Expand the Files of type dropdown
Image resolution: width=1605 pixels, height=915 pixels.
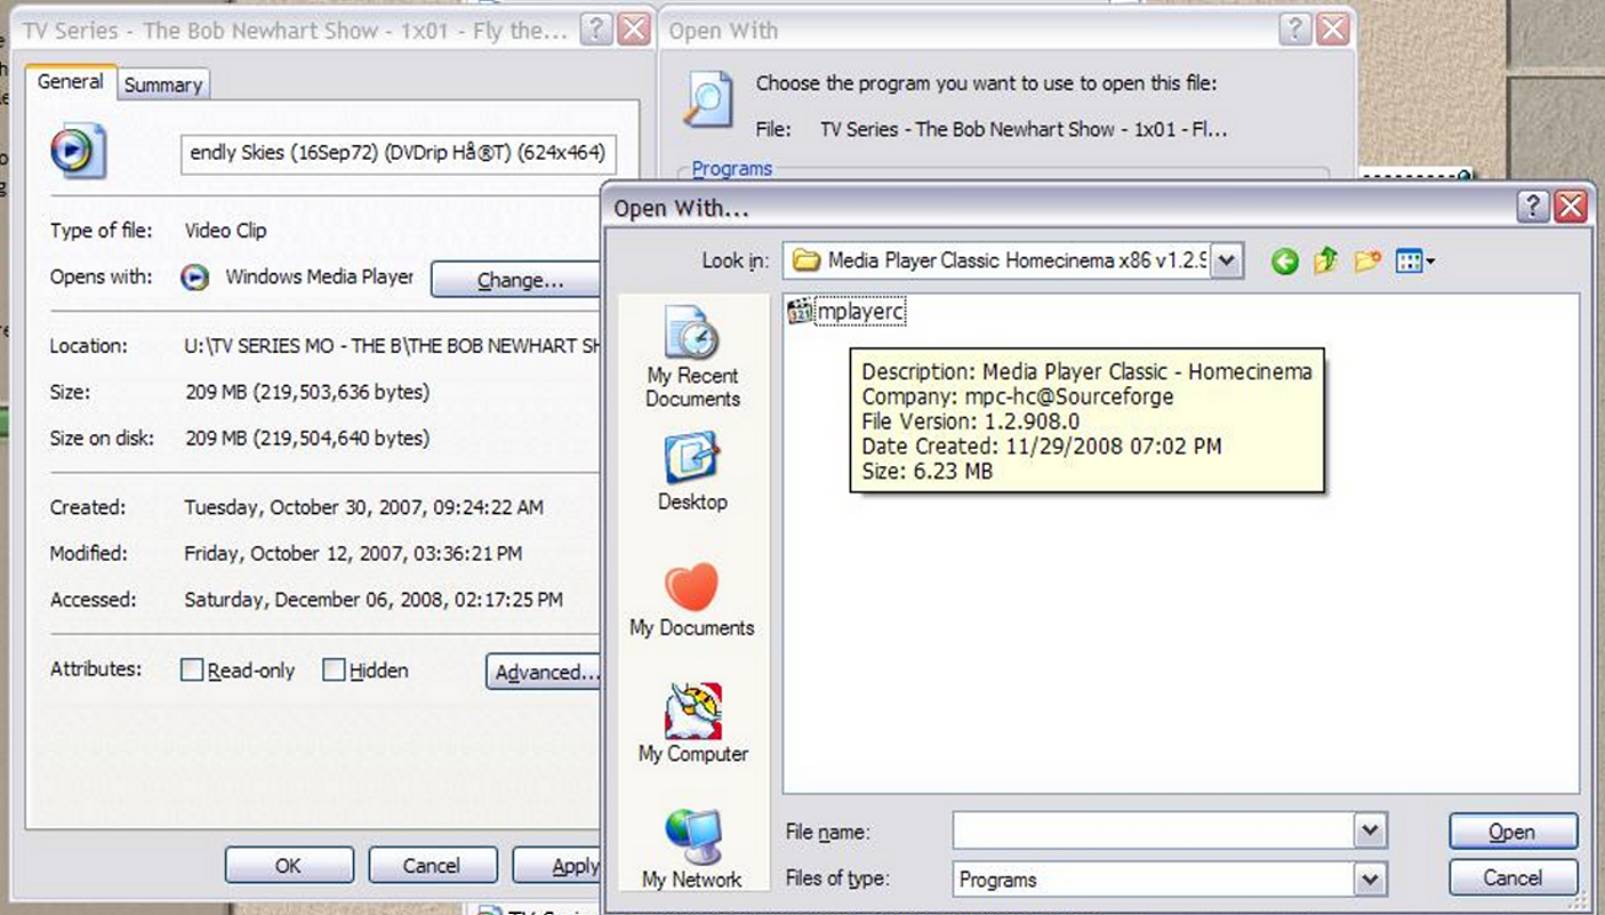[1370, 879]
